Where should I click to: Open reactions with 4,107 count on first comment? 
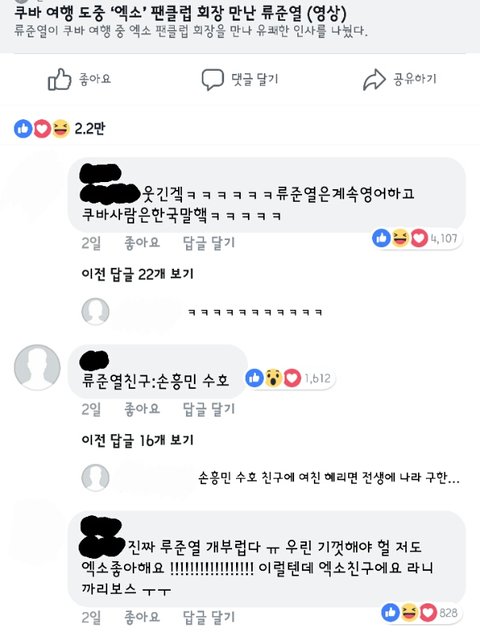coord(416,238)
